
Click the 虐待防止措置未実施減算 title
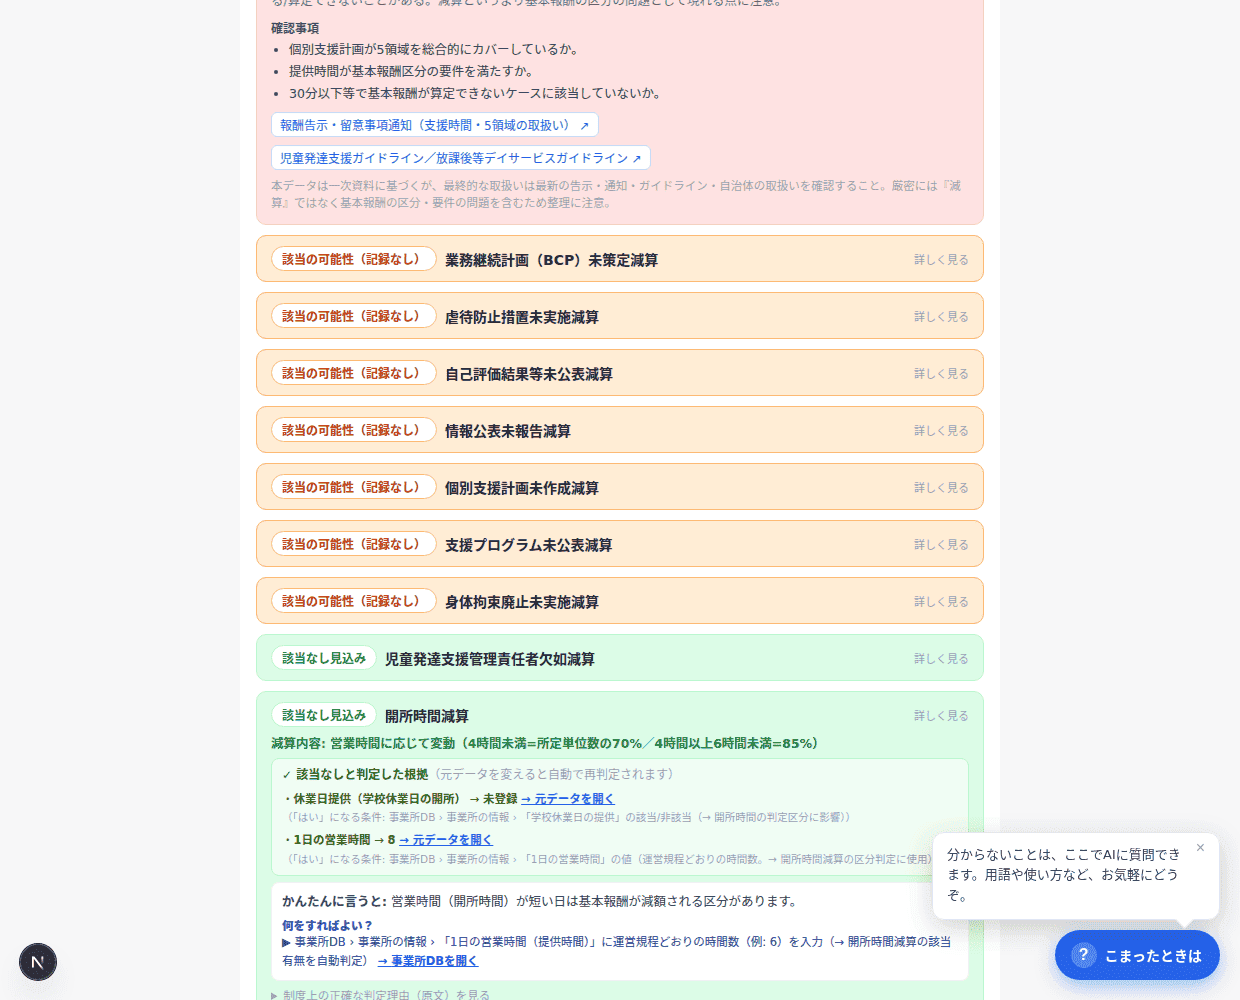(x=522, y=317)
